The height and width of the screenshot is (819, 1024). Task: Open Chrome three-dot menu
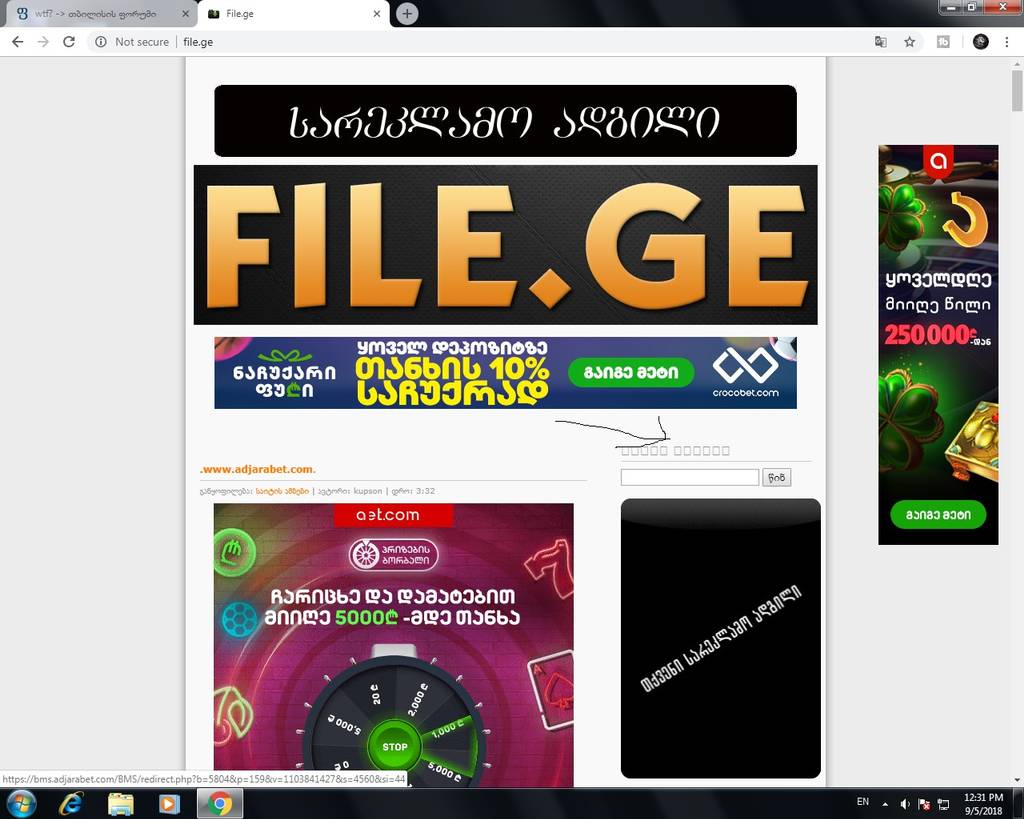pos(1006,42)
